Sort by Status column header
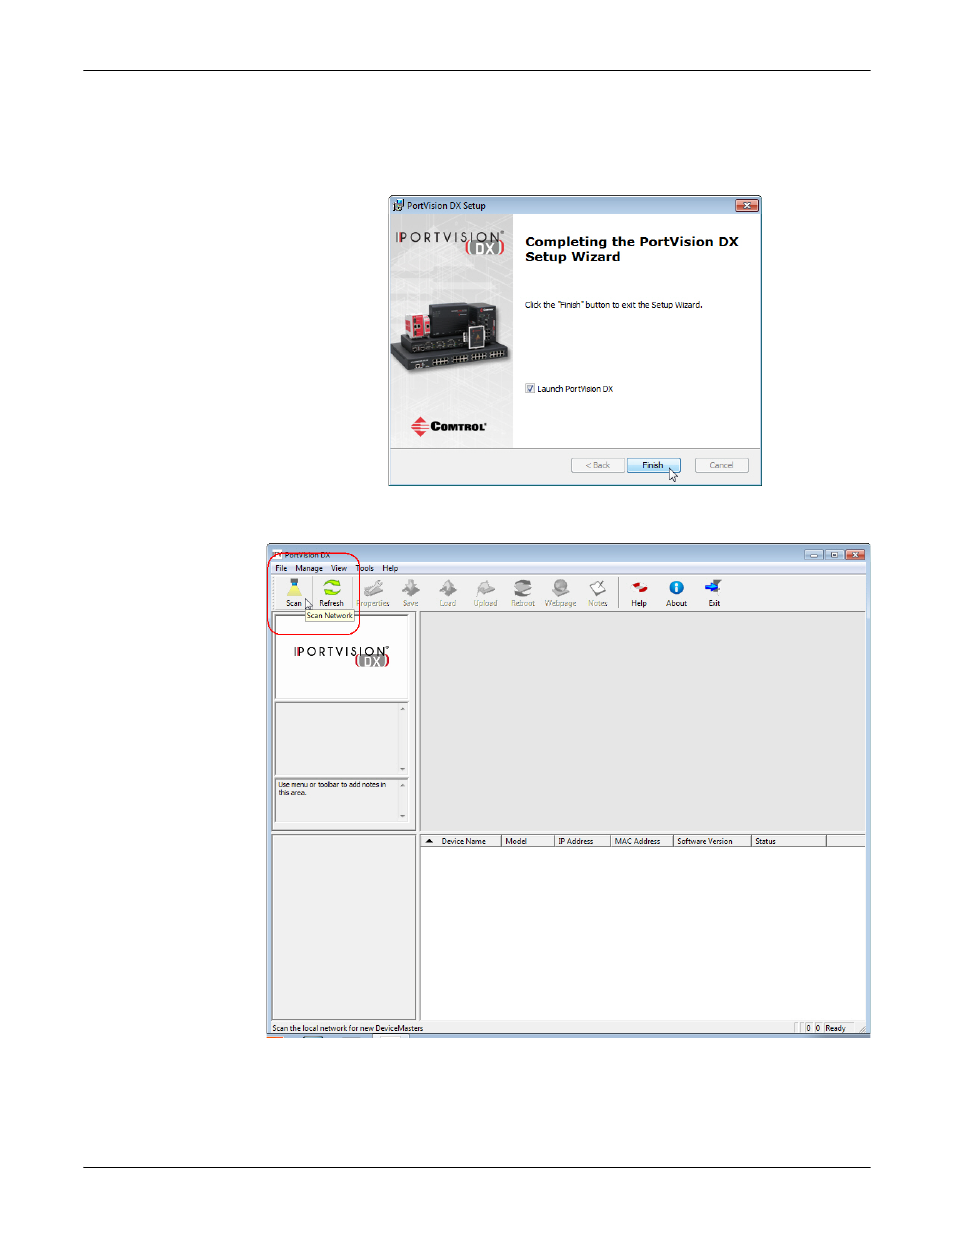The height and width of the screenshot is (1235, 954). coord(789,841)
